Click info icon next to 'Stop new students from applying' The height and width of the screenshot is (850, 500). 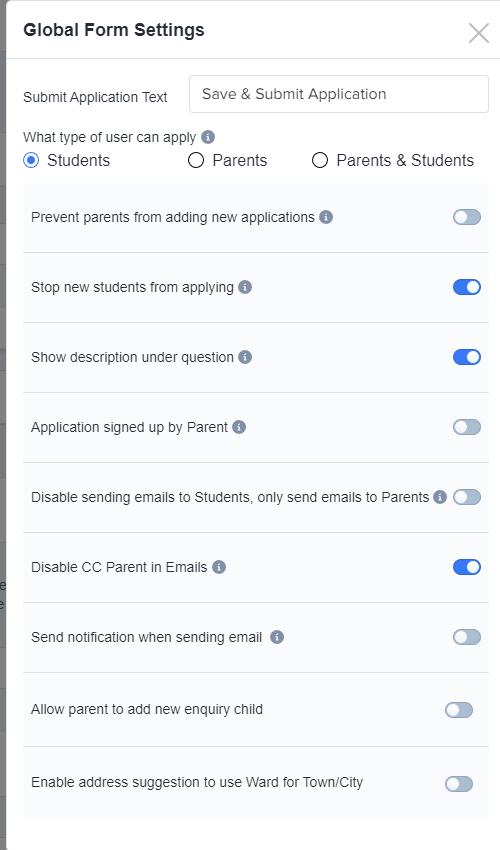[245, 287]
